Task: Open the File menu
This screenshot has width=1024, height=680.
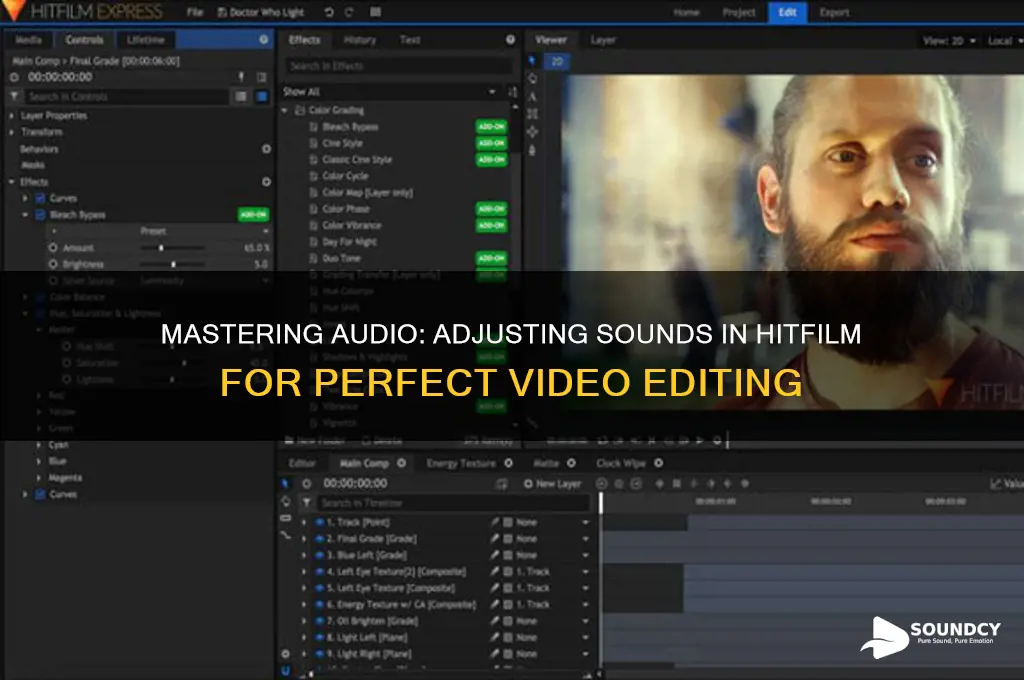Action: point(195,12)
